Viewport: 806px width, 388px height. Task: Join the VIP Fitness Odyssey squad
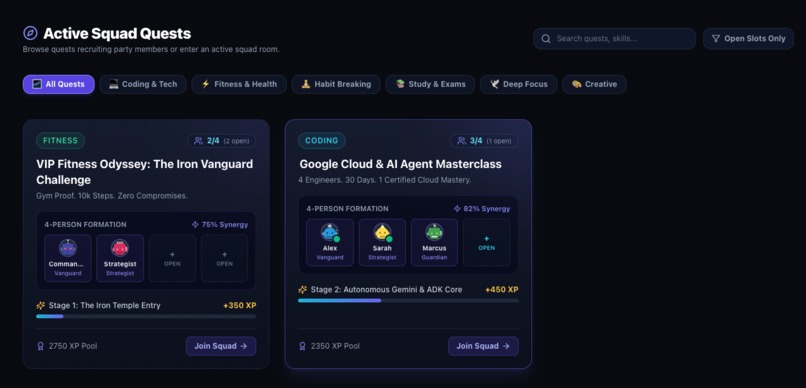point(221,346)
